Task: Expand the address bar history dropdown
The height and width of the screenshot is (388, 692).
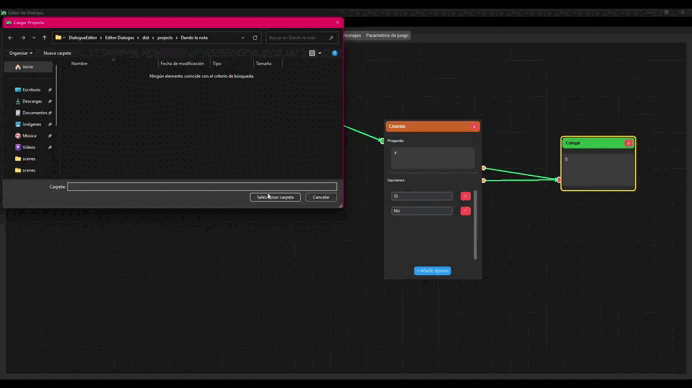Action: [243, 38]
